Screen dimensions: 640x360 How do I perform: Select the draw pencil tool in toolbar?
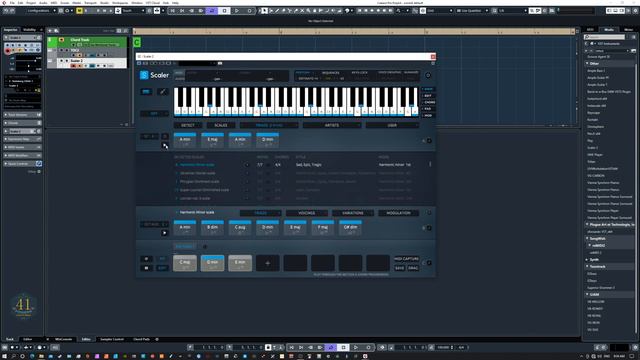click(x=277, y=11)
